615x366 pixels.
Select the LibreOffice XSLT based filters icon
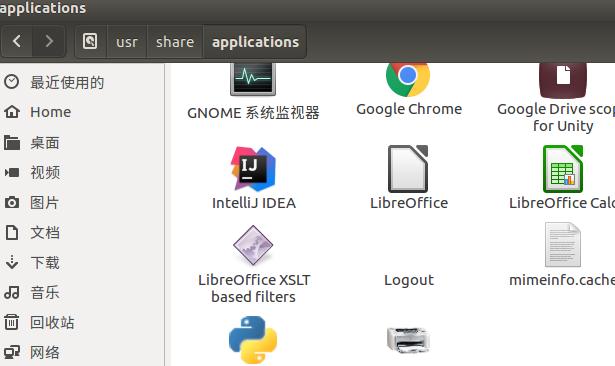[253, 245]
